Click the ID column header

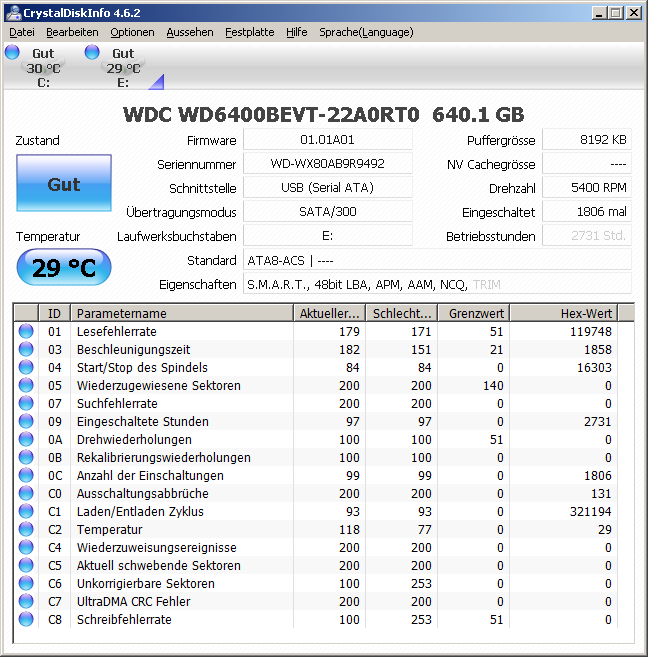pos(54,313)
